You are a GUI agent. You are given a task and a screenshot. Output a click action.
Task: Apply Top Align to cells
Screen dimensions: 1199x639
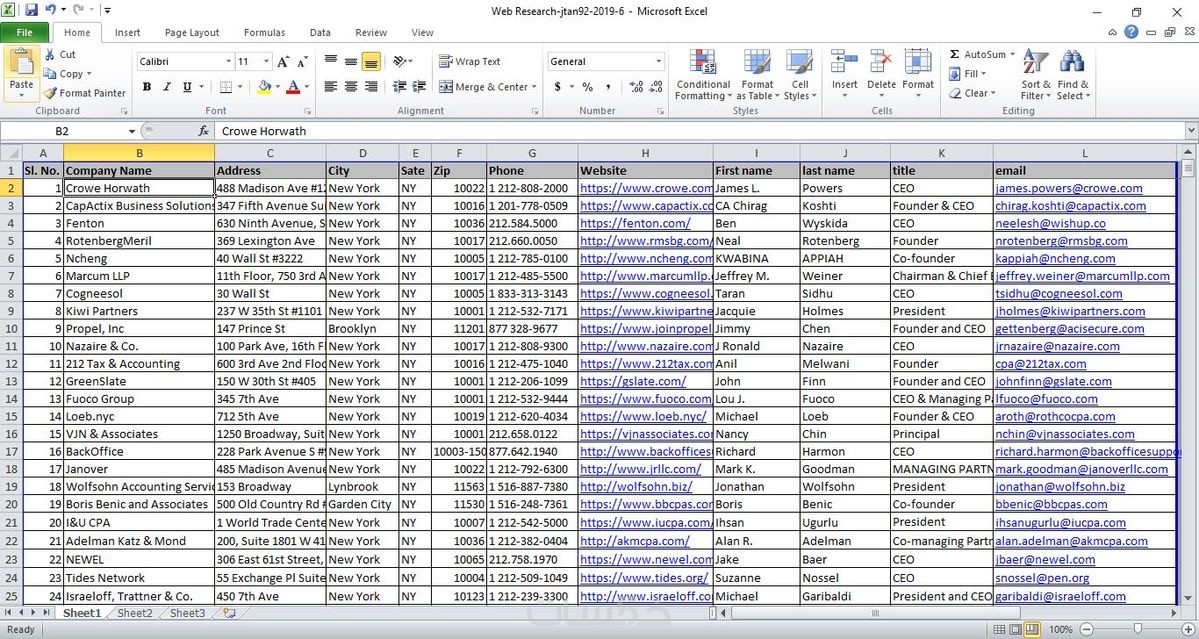click(330, 61)
